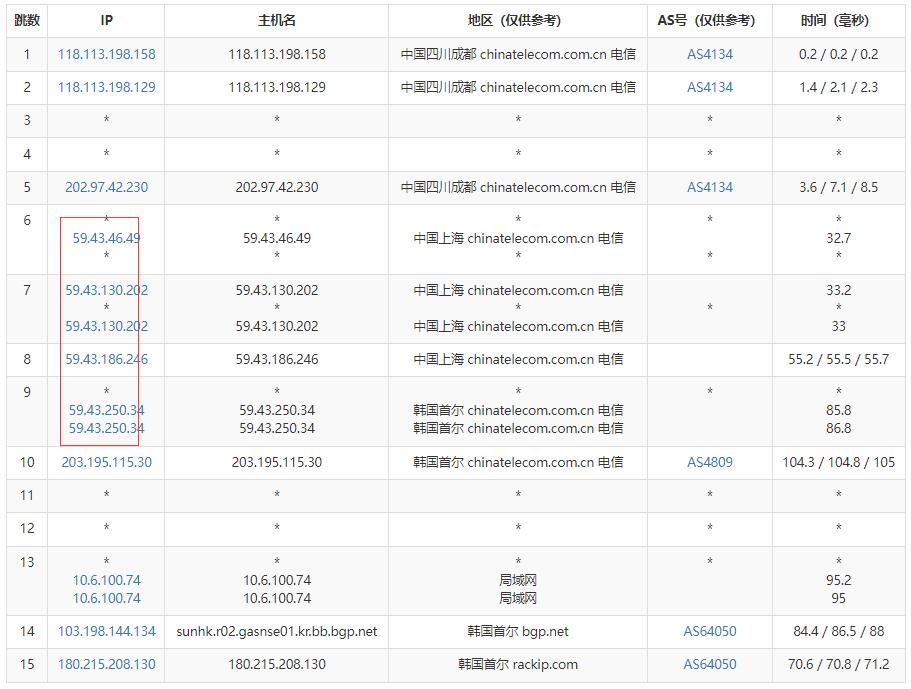Click IP link 202.97.42.230
Image resolution: width=911 pixels, height=689 pixels.
coord(106,187)
